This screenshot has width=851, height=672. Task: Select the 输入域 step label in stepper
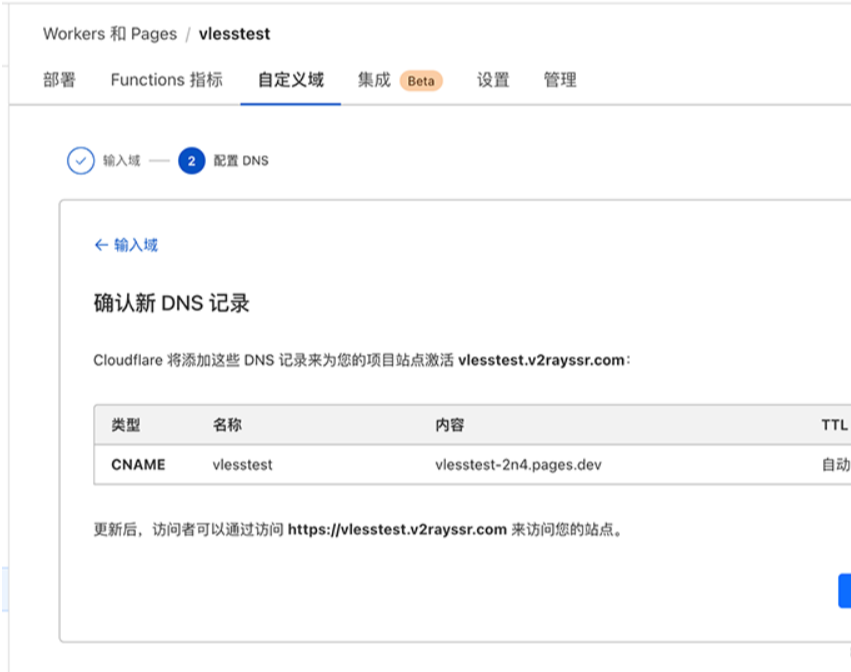coord(122,161)
